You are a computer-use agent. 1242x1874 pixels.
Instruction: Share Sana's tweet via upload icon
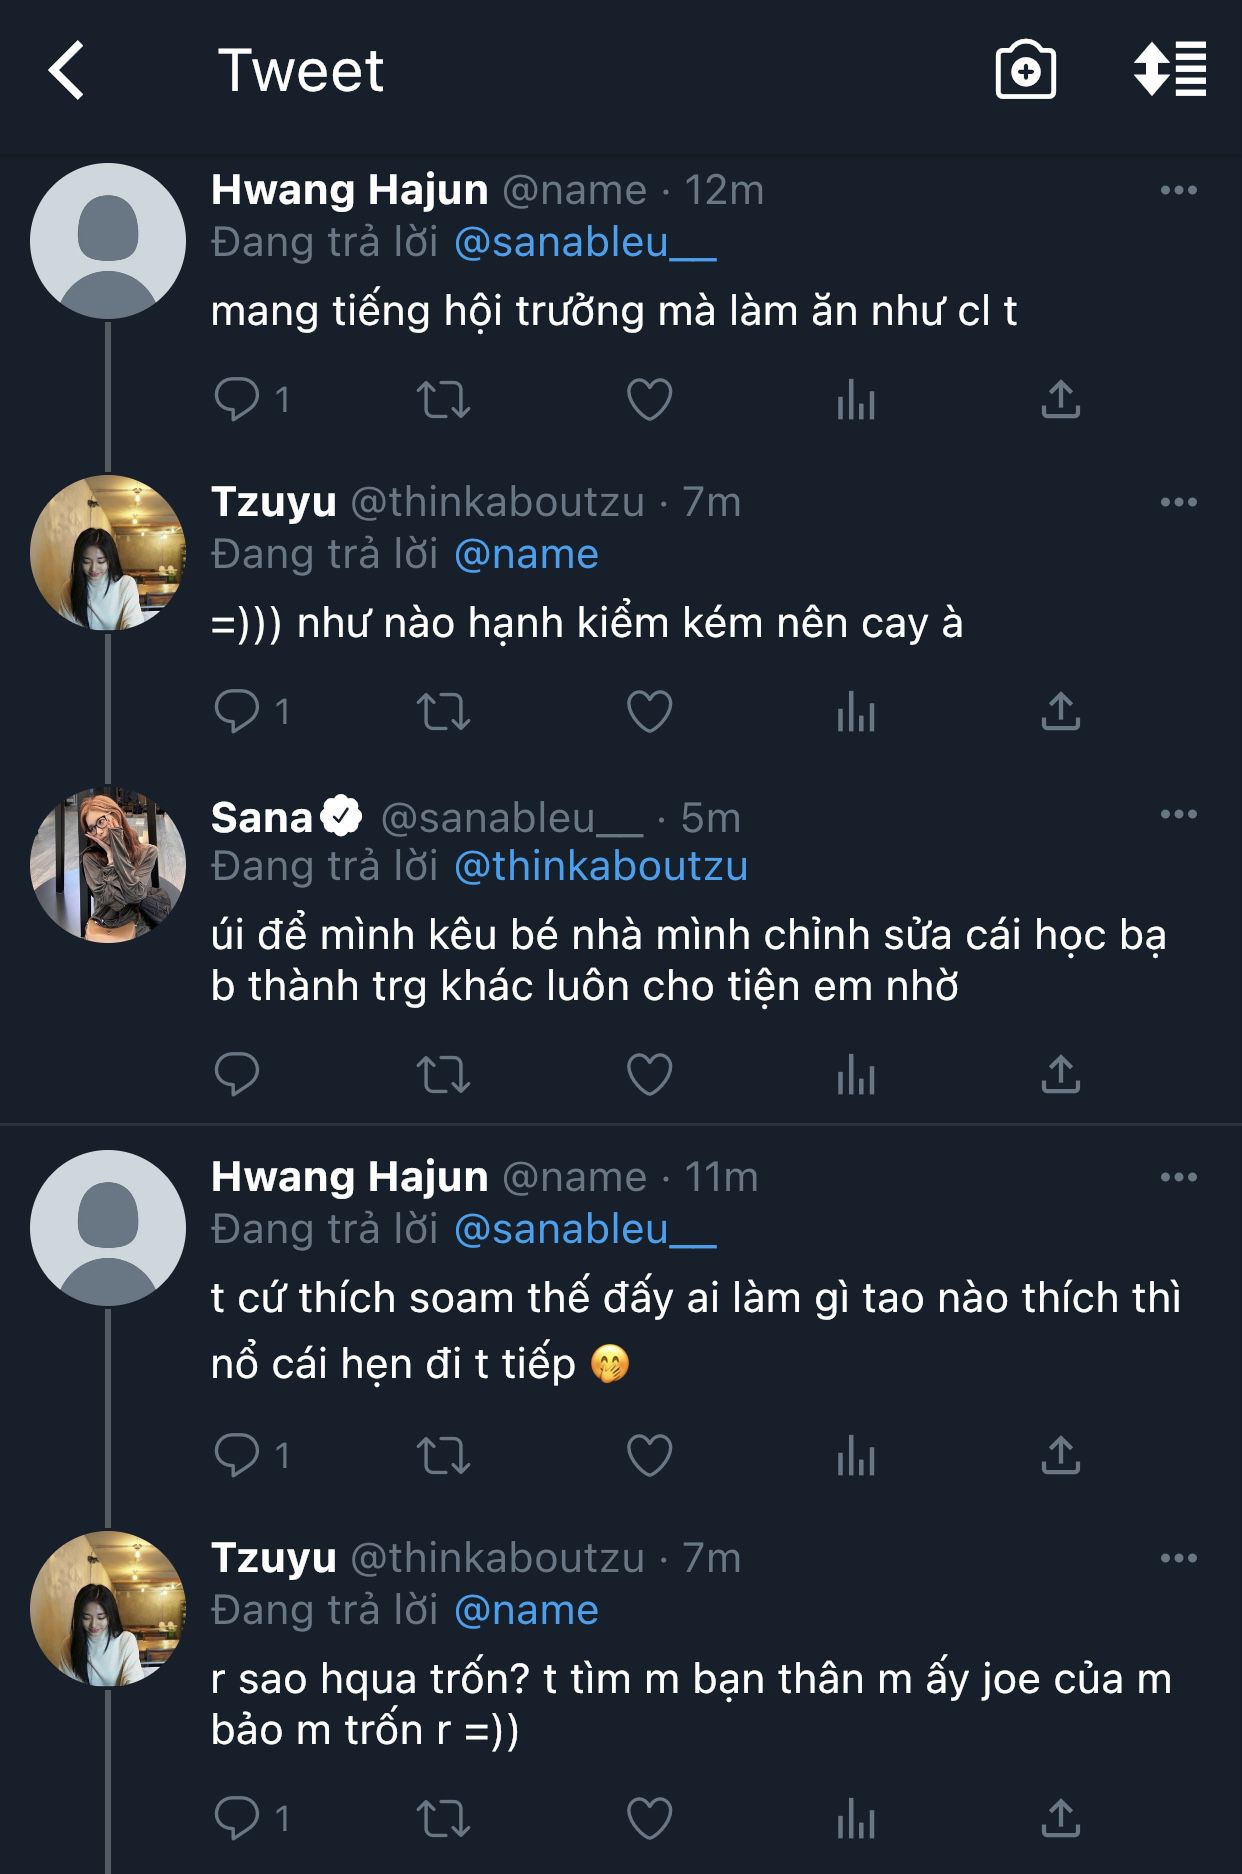1060,1075
